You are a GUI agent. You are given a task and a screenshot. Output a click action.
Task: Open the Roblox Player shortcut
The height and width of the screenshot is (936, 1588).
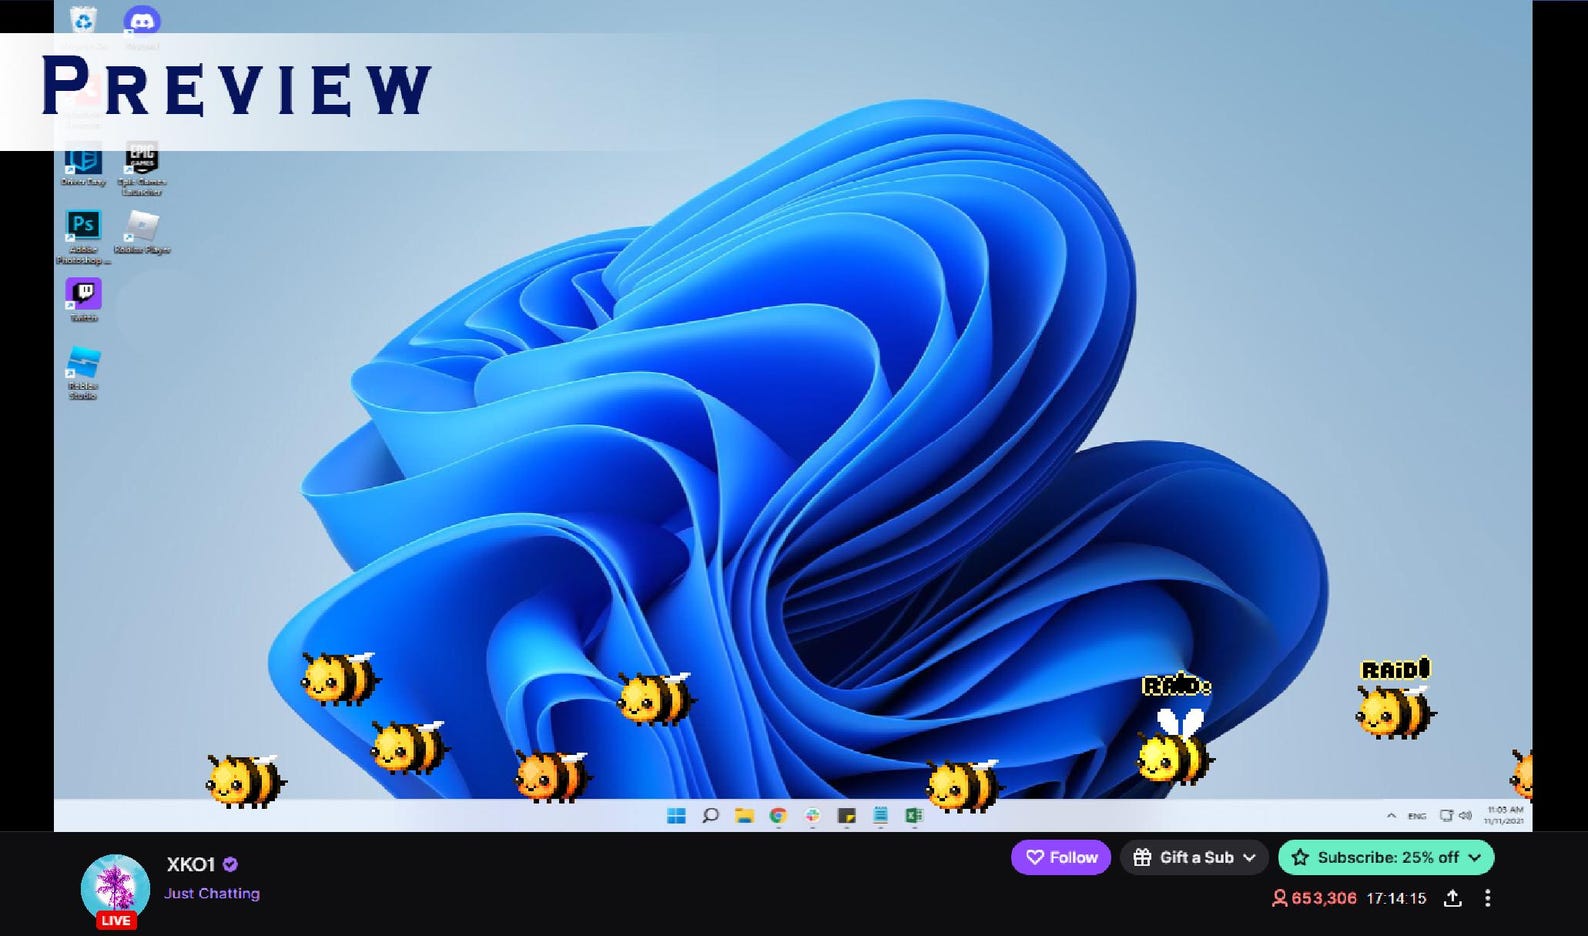142,232
